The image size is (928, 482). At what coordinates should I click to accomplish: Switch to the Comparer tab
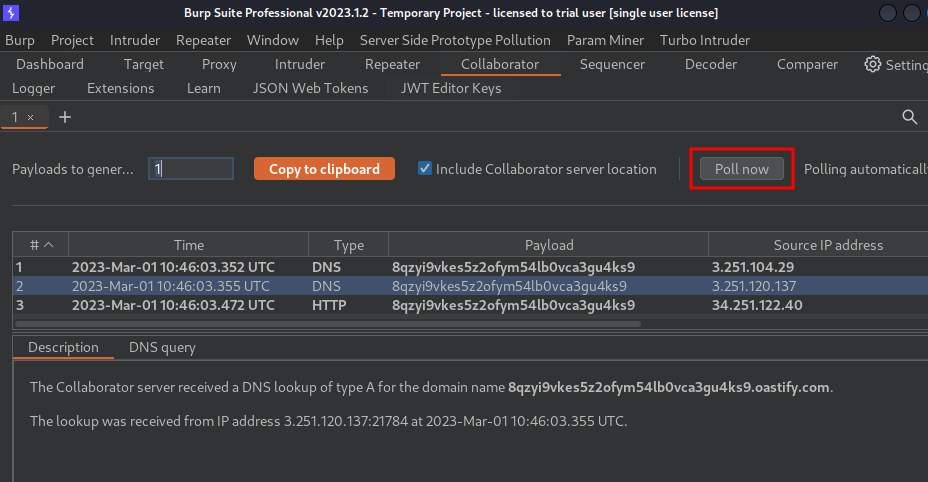pyautogui.click(x=807, y=64)
